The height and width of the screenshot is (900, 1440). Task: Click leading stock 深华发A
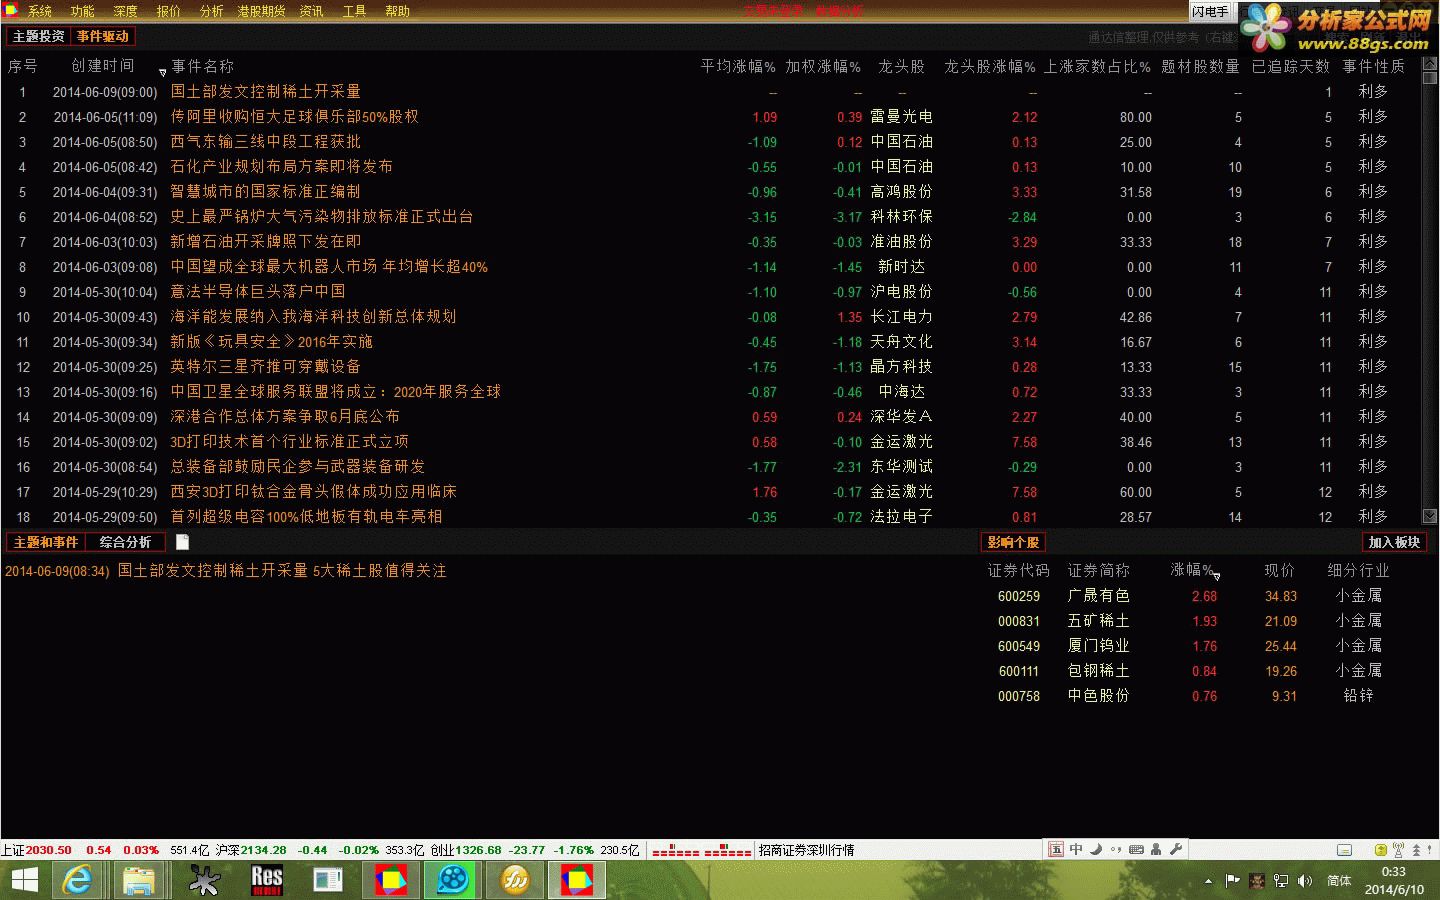point(901,416)
